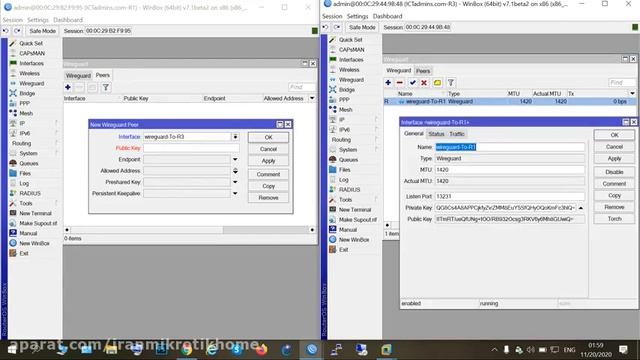Click Disable in R3 interface dialog
The height and width of the screenshot is (360, 640).
(x=614, y=172)
